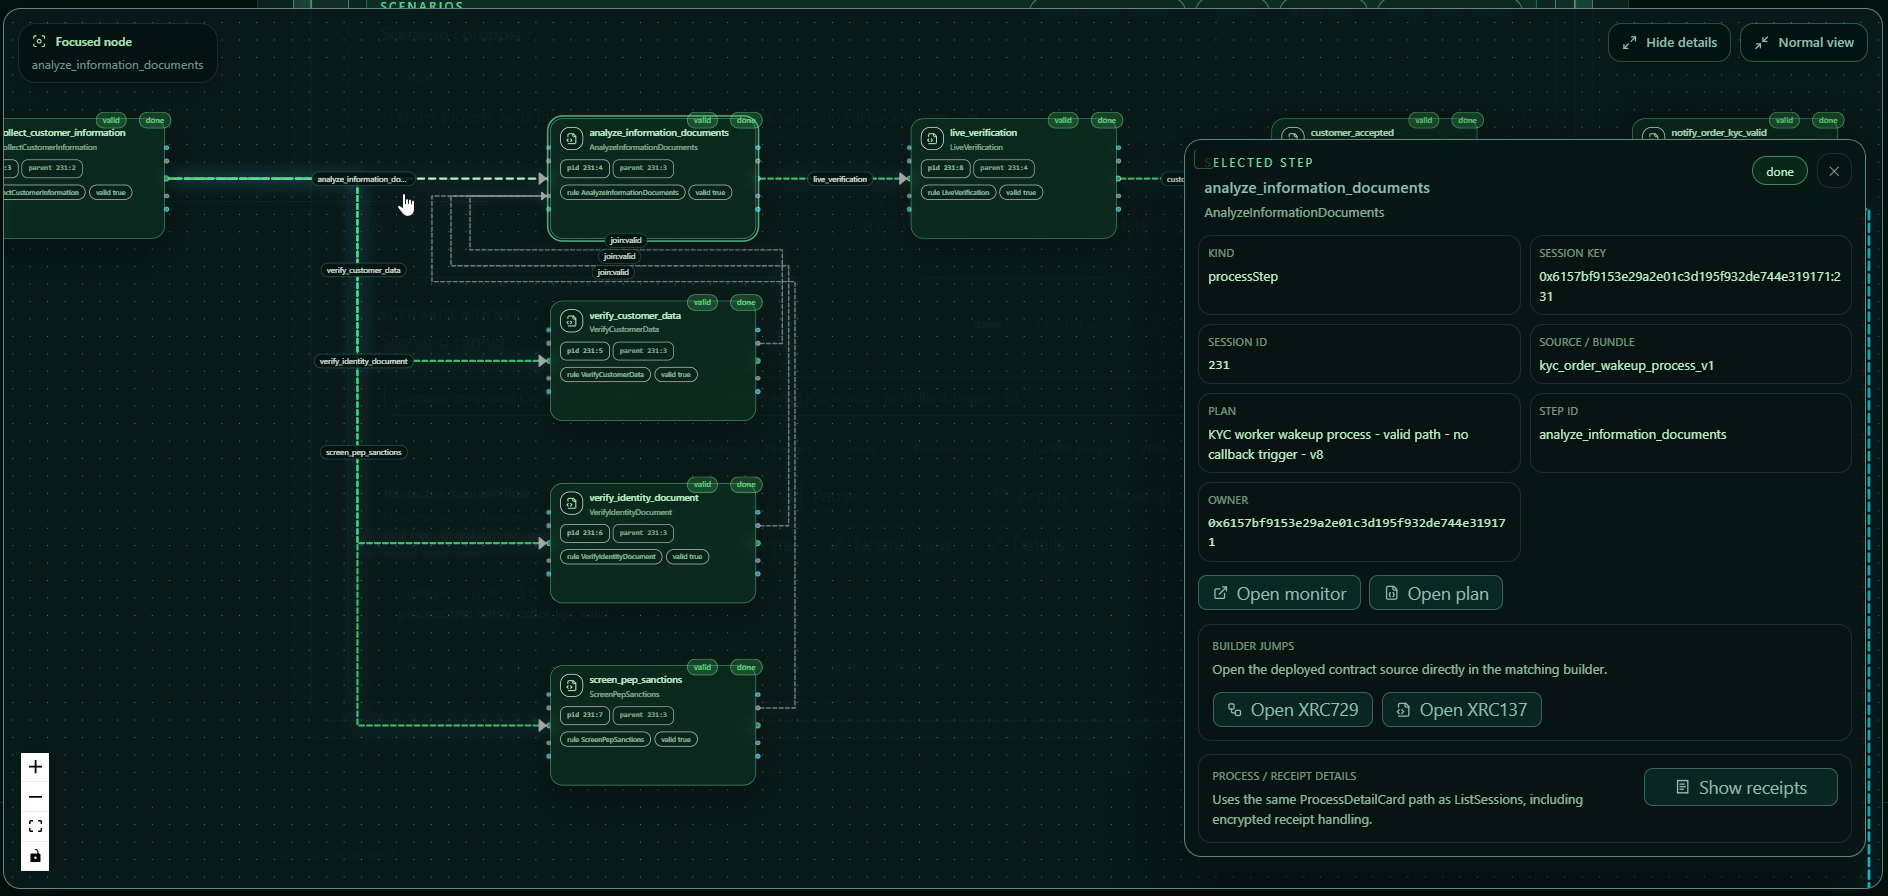Click the Session ID value 231
The width and height of the screenshot is (1888, 896).
pos(1218,365)
